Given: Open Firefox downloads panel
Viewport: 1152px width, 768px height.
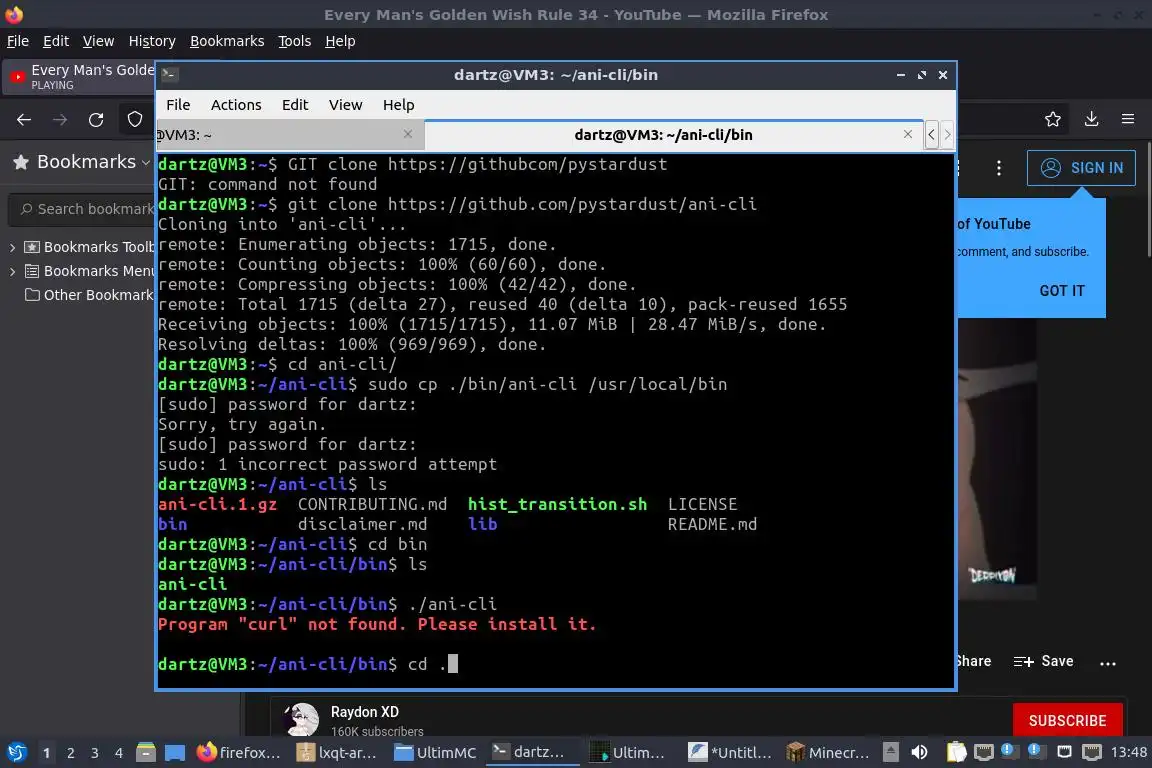Looking at the screenshot, I should click(x=1091, y=119).
